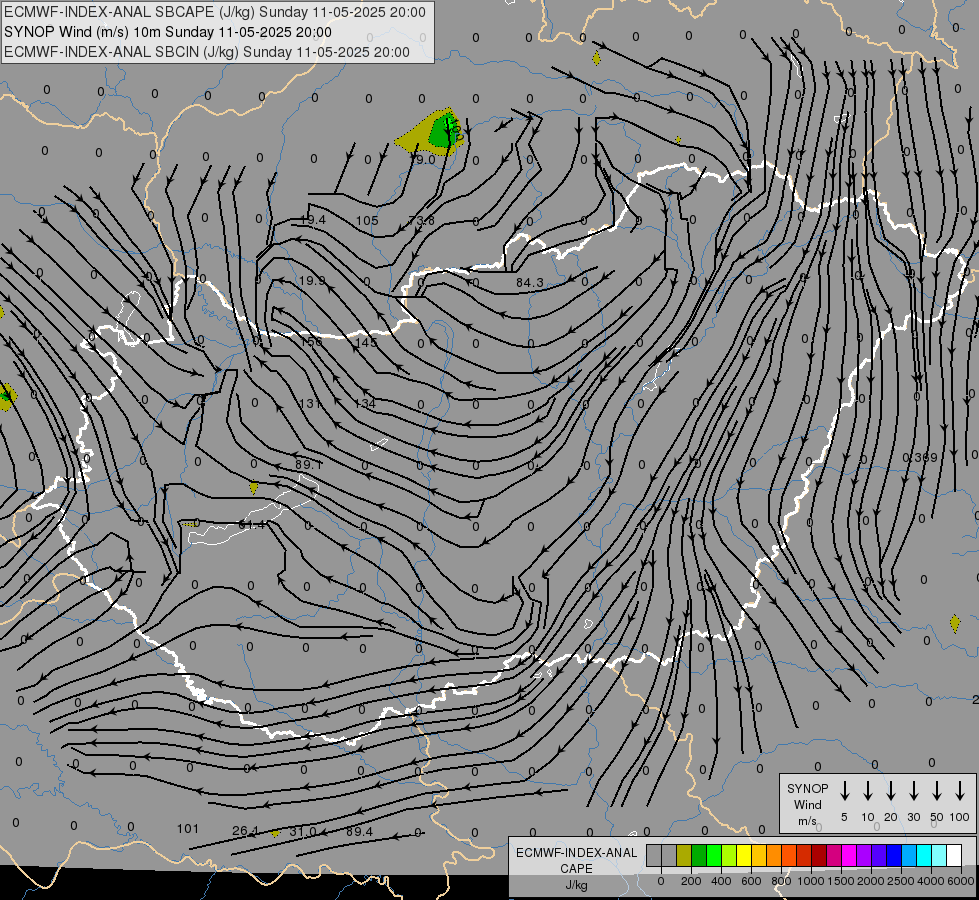979x900 pixels.
Task: Click the 0.369 value on the map
Action: [x=920, y=458]
